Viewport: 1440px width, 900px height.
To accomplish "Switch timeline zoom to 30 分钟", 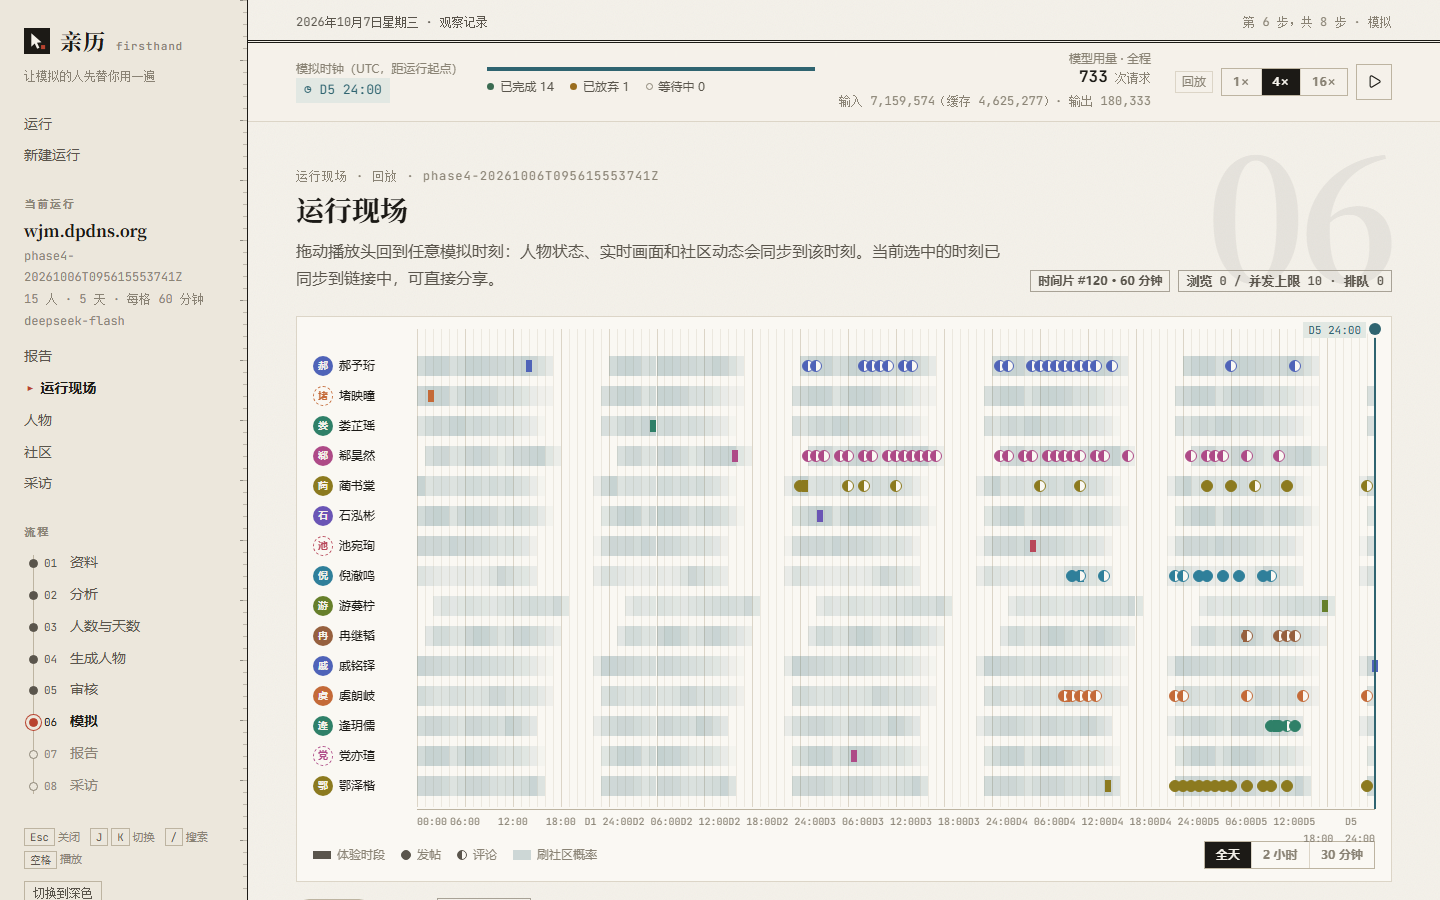I will [1342, 855].
